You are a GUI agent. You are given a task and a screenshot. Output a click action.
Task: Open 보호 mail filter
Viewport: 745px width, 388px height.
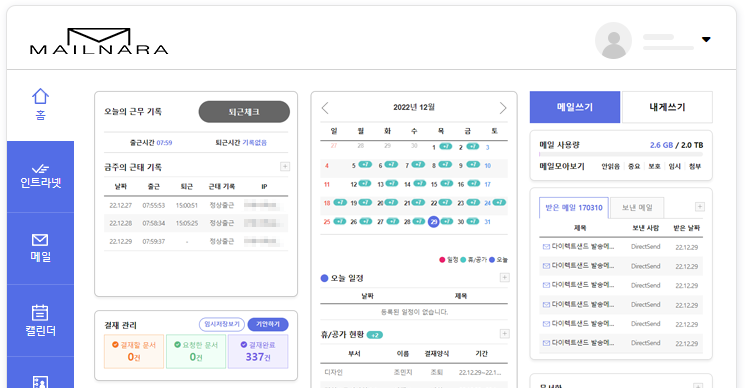(x=654, y=167)
